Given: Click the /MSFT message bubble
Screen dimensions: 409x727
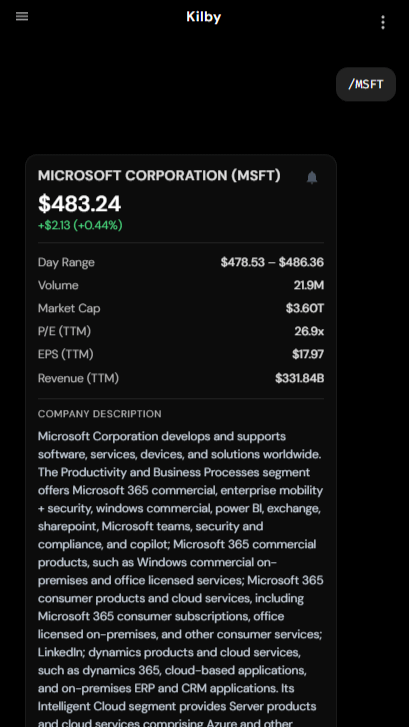Looking at the screenshot, I should 366,84.
